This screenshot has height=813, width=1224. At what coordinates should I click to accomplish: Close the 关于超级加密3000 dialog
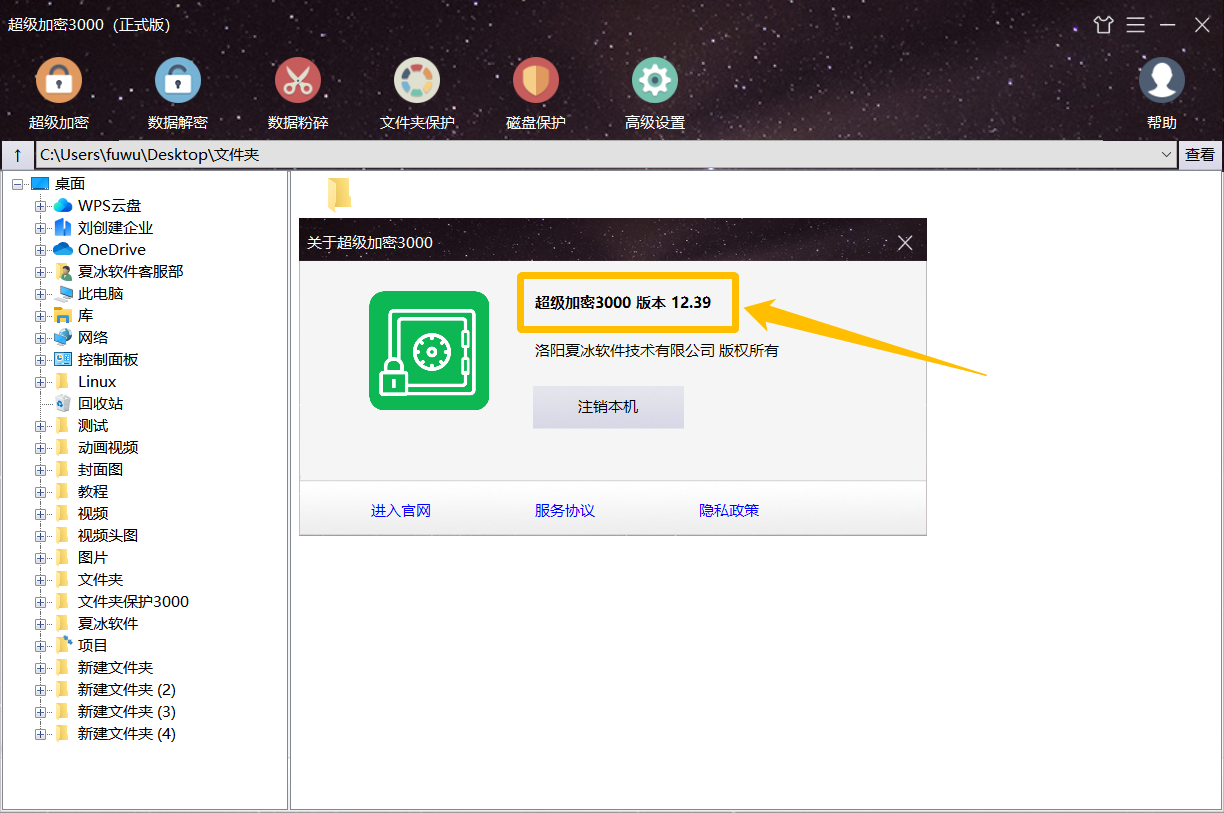(905, 242)
